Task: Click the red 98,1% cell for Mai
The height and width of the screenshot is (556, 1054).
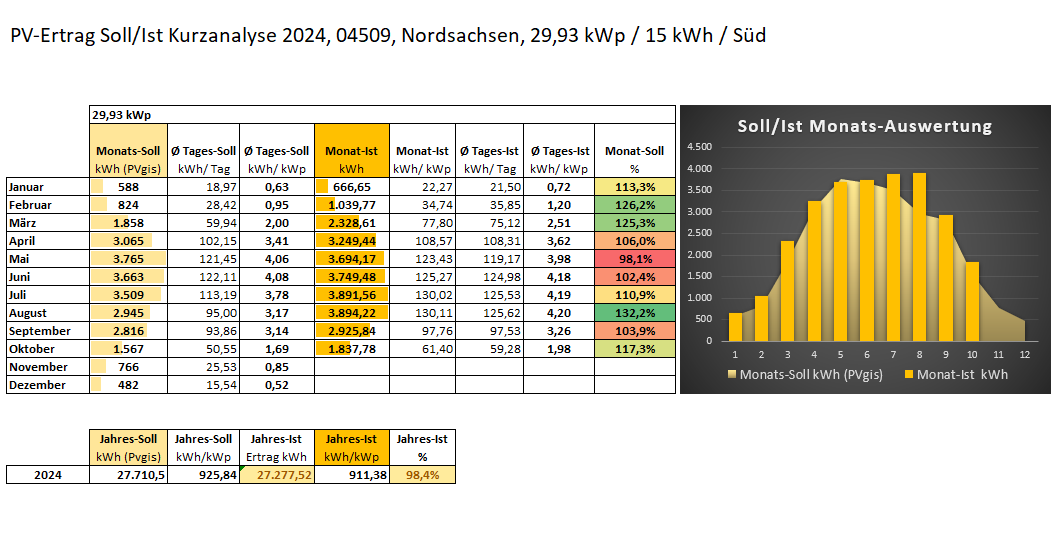Action: (635, 259)
